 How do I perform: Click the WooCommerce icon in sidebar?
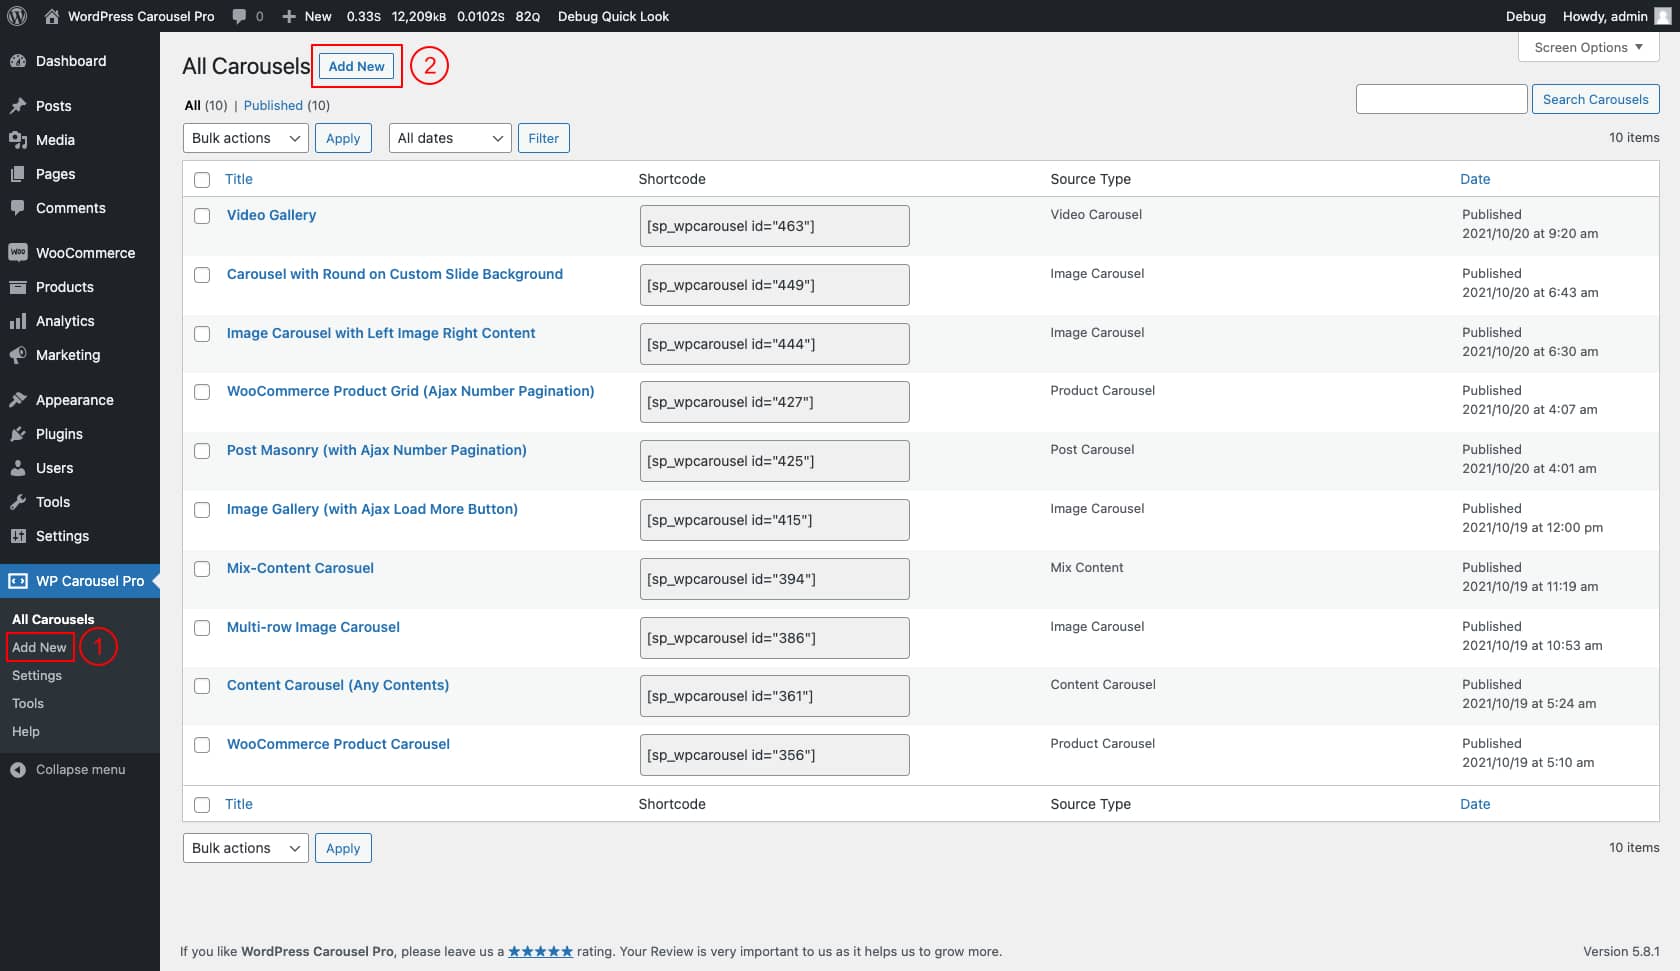click(x=18, y=253)
